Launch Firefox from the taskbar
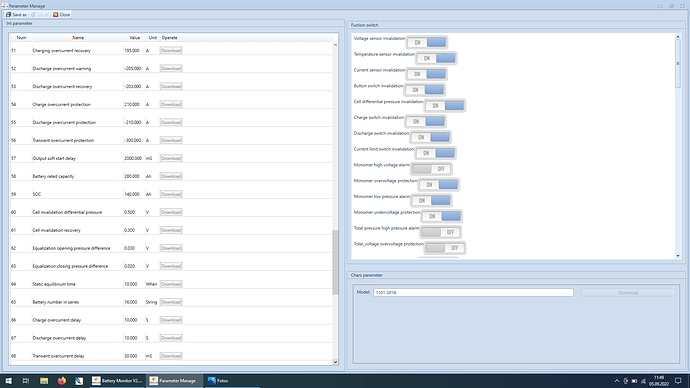This screenshot has height=388, width=690. [62, 381]
